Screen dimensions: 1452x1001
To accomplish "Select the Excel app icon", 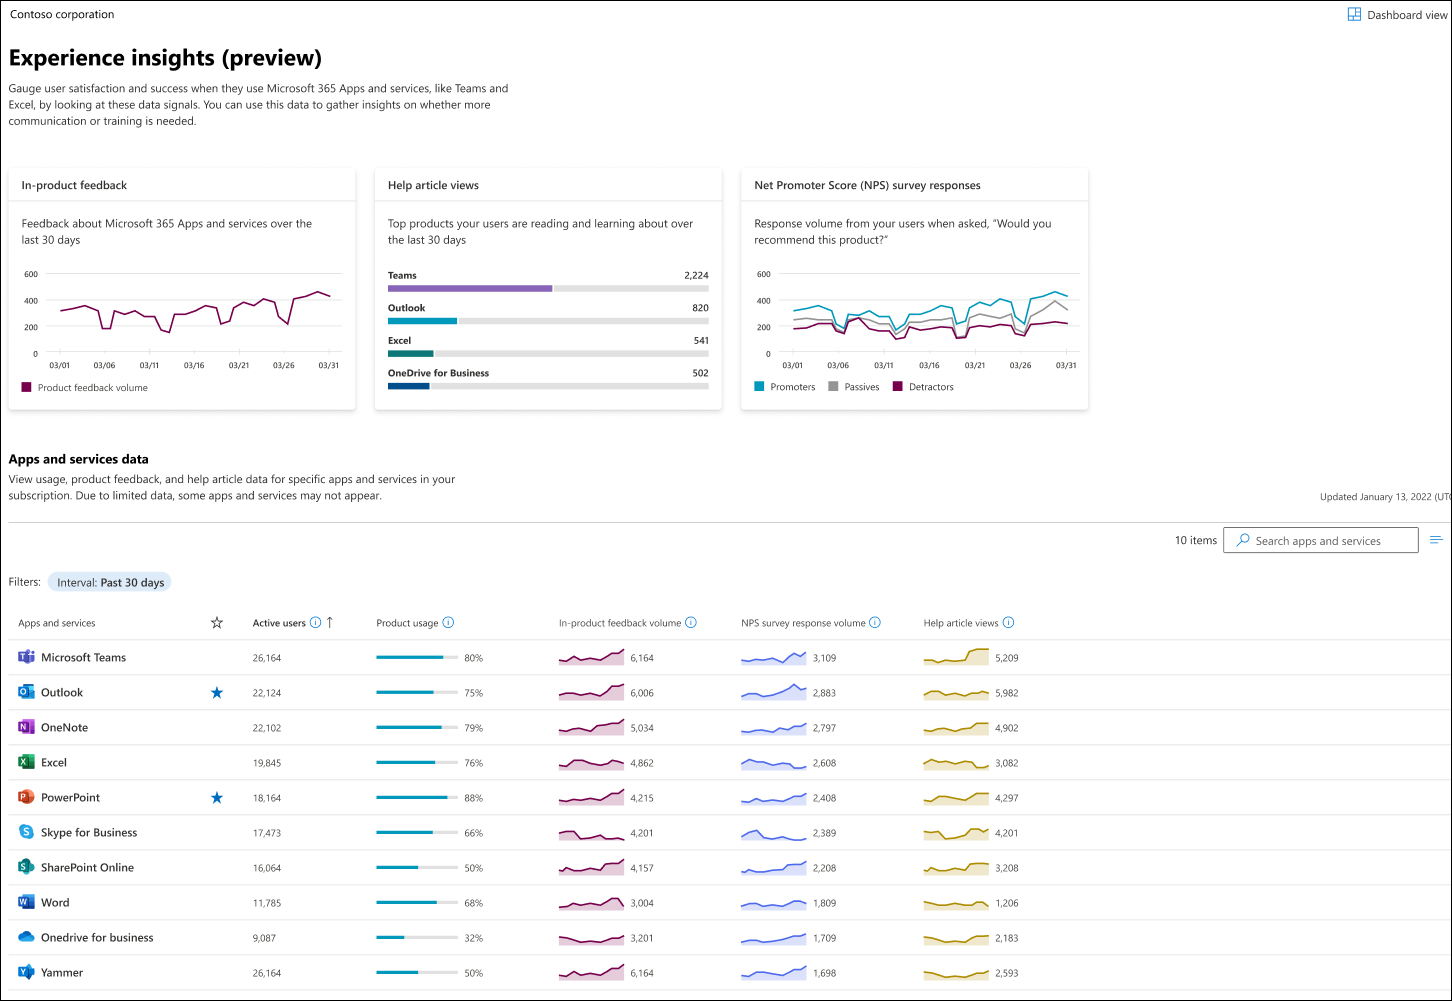I will 26,762.
